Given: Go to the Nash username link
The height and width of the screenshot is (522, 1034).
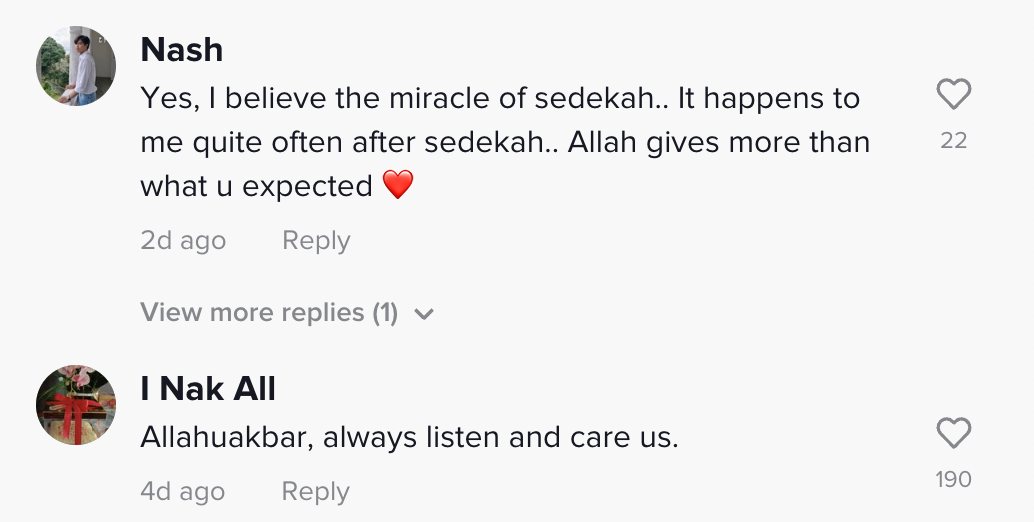Looking at the screenshot, I should [181, 49].
